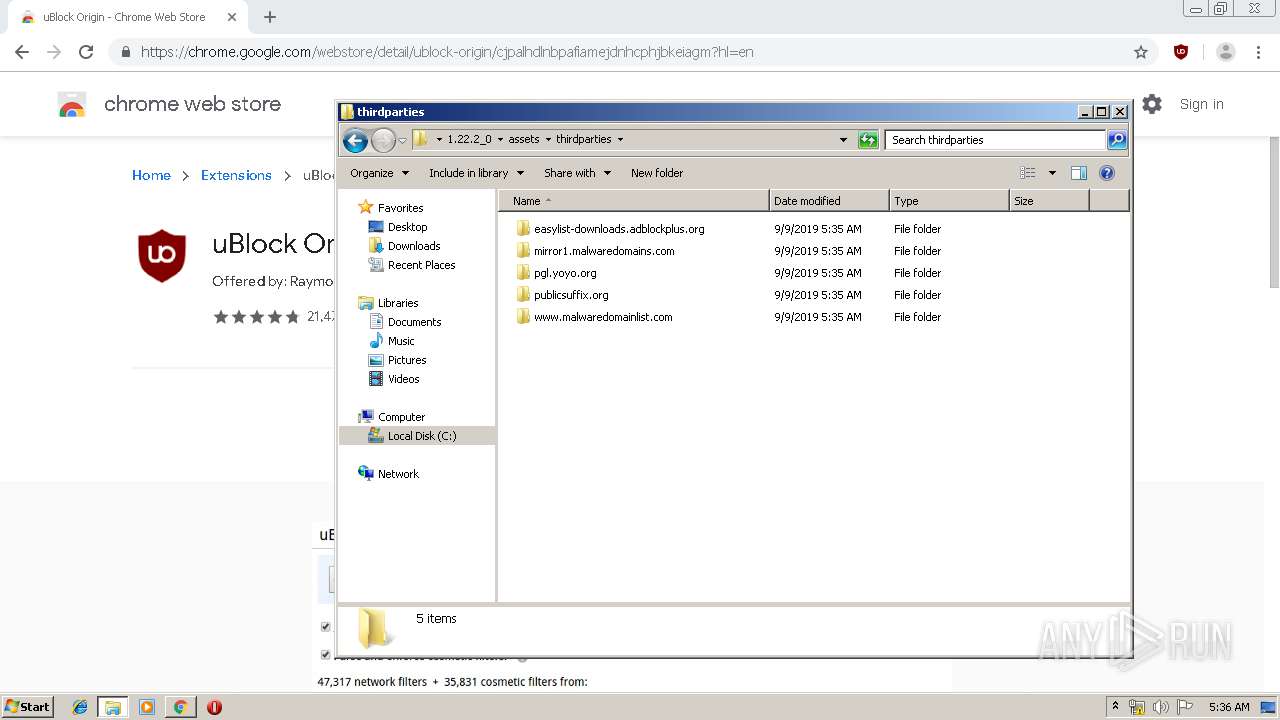Select pgl.yoyo.org folder
This screenshot has height=720, width=1280.
click(x=565, y=273)
